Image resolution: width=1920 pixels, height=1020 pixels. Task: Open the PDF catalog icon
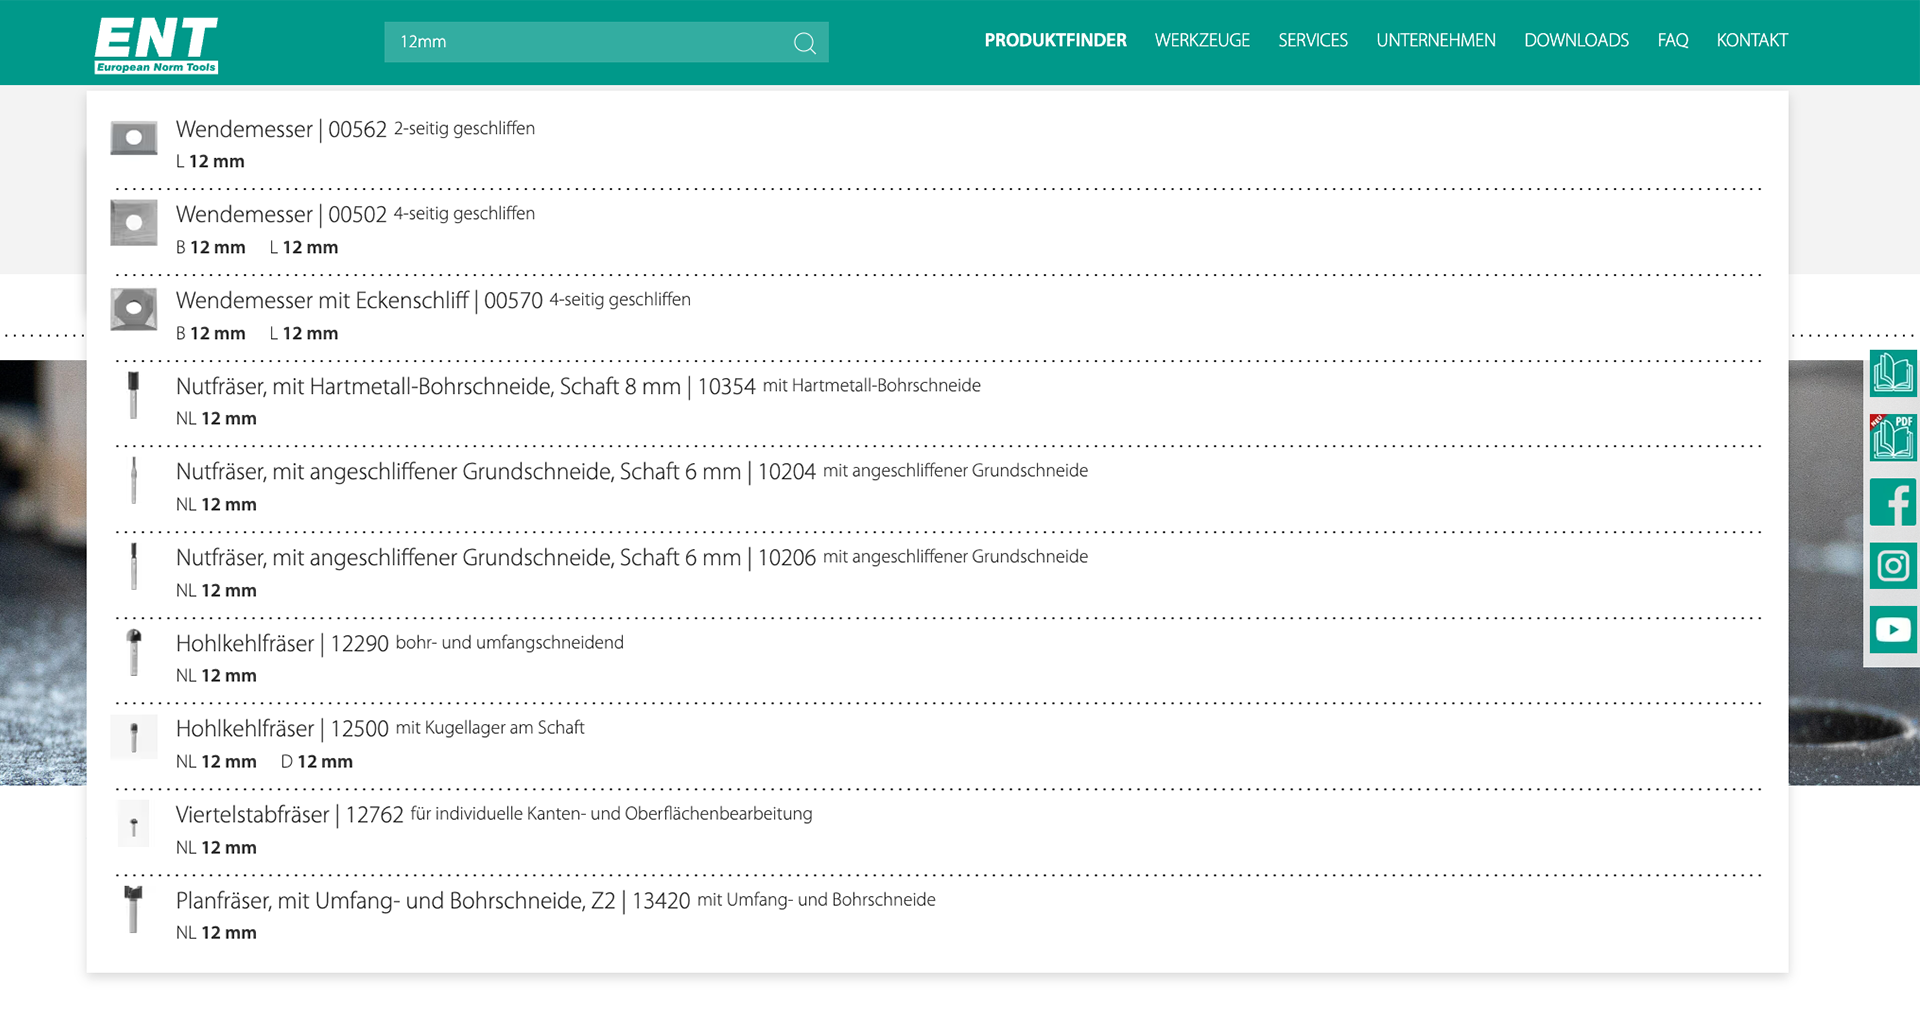(1892, 438)
